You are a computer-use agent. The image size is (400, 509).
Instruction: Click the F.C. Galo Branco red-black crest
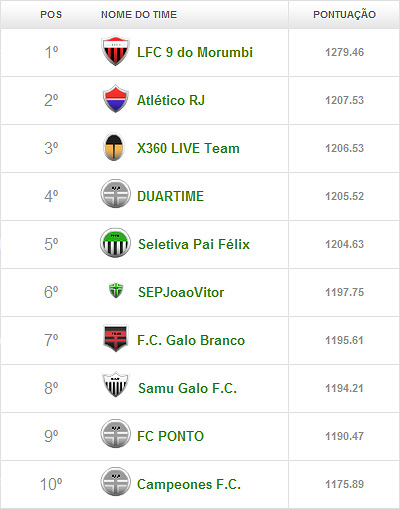tap(115, 338)
